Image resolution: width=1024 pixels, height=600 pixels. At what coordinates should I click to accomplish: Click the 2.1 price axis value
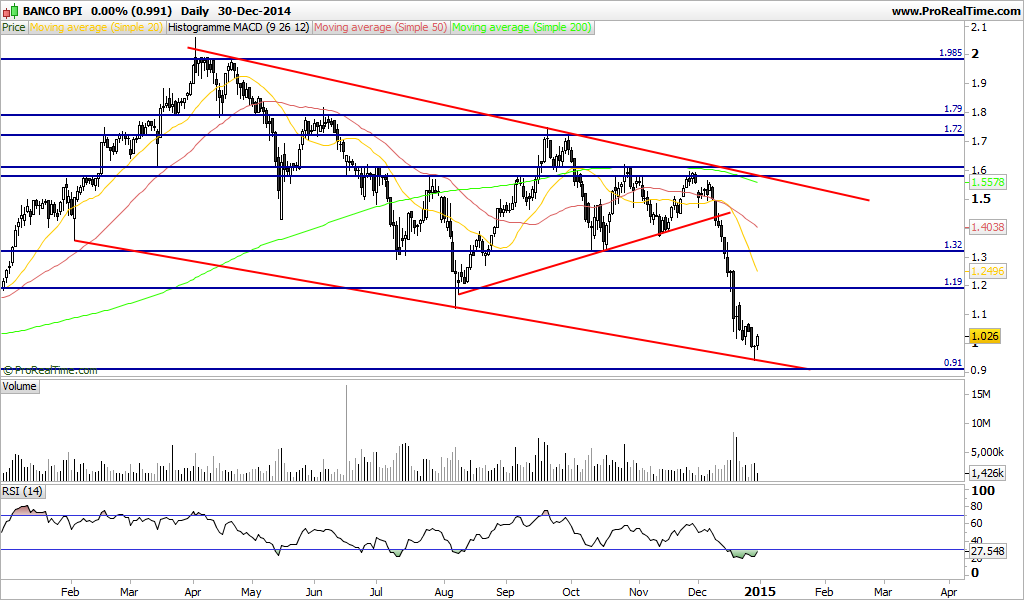[979, 27]
